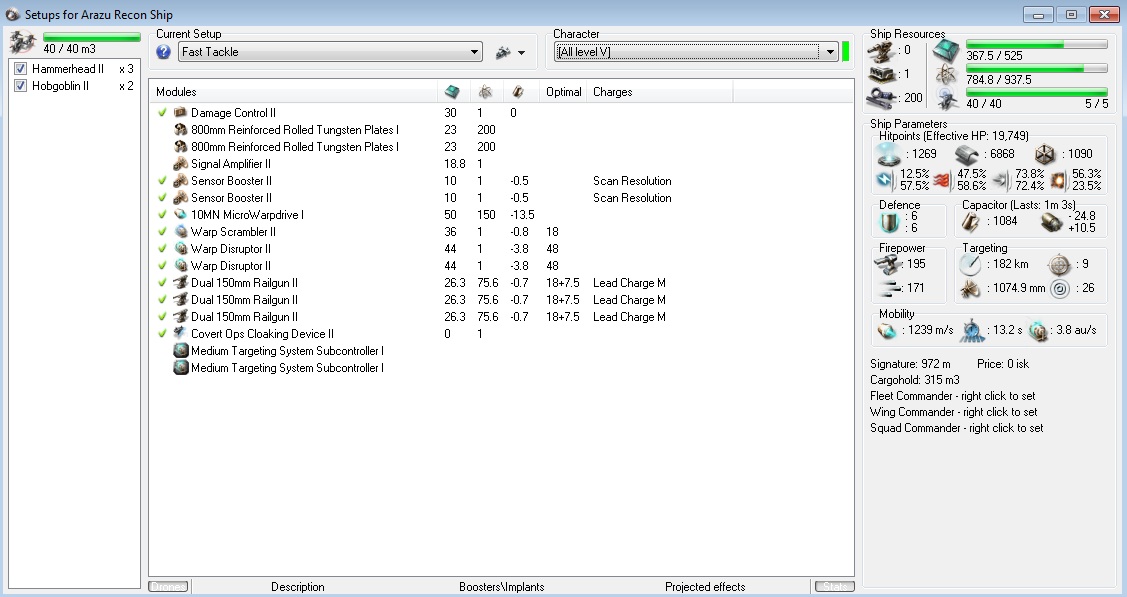
Task: Click the CPU resource icon in Ship Resources
Action: (x=946, y=51)
